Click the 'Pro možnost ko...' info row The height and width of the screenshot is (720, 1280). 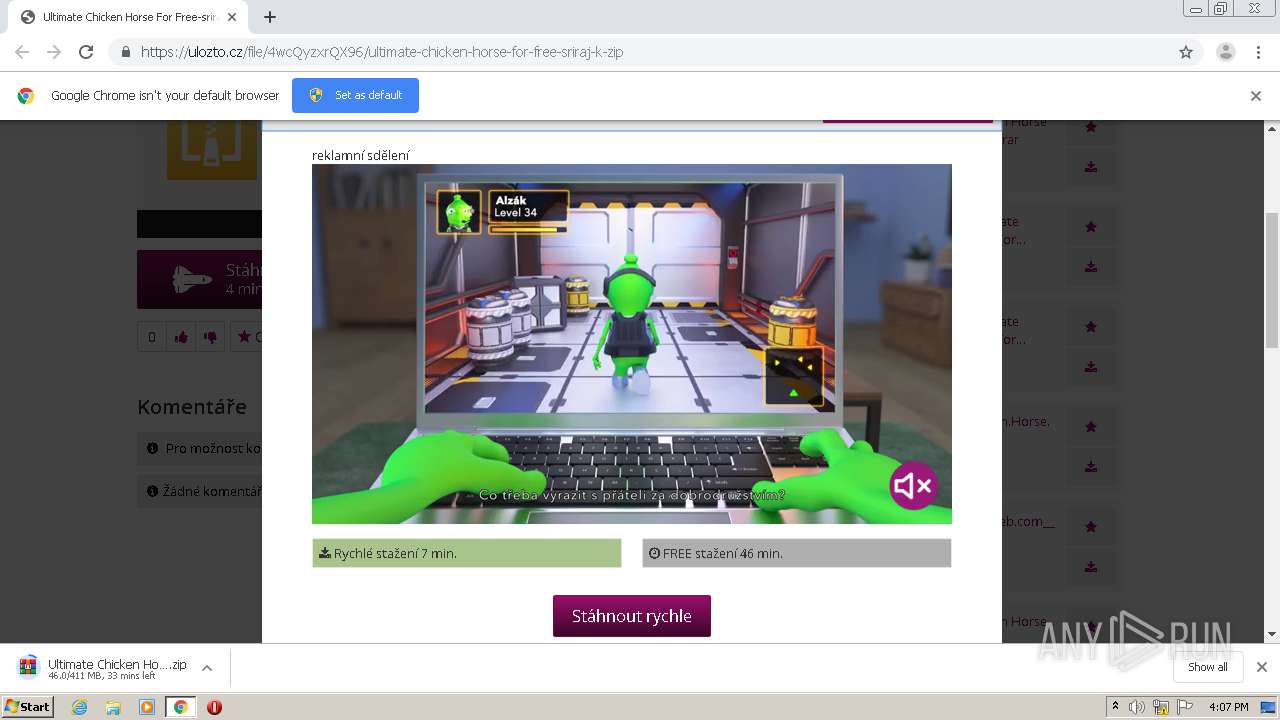(200, 449)
